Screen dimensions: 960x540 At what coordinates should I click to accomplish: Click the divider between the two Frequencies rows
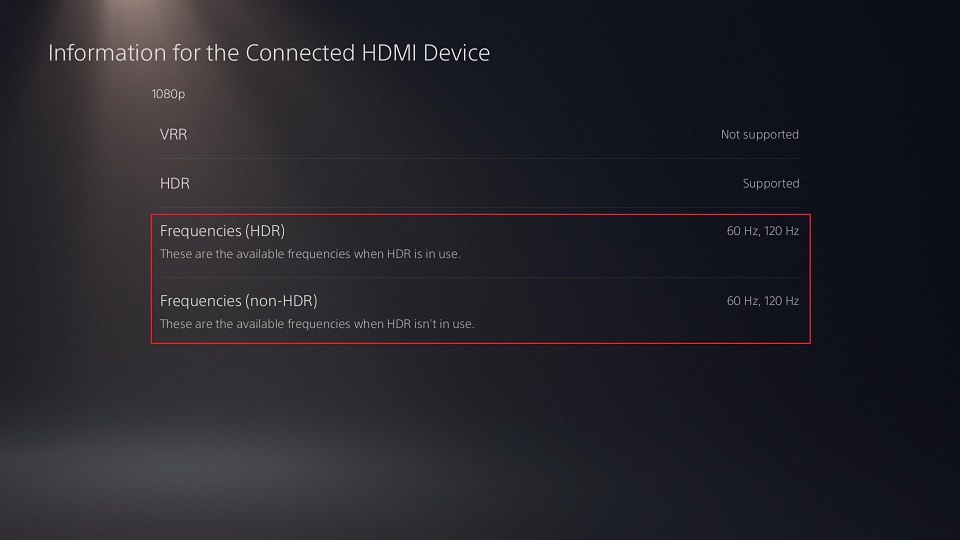480,277
